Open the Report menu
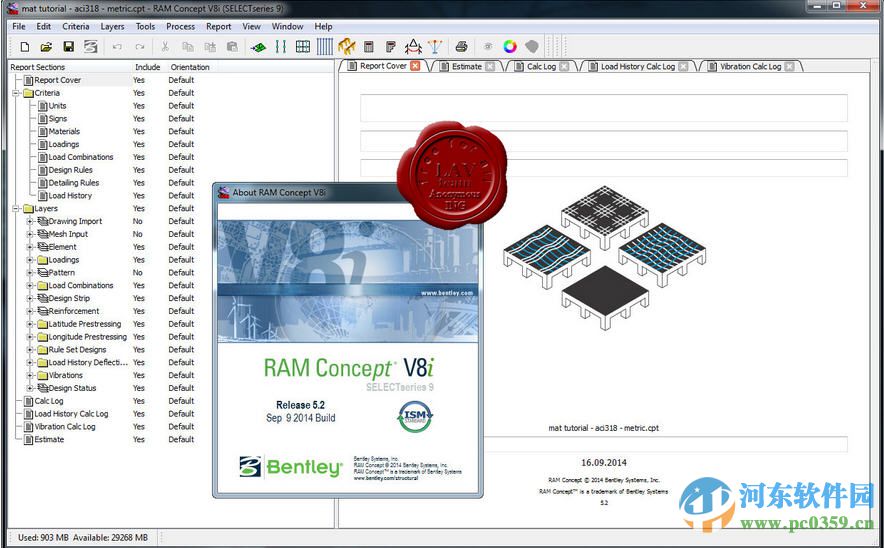Screen dimensions: 884x548 [218, 26]
